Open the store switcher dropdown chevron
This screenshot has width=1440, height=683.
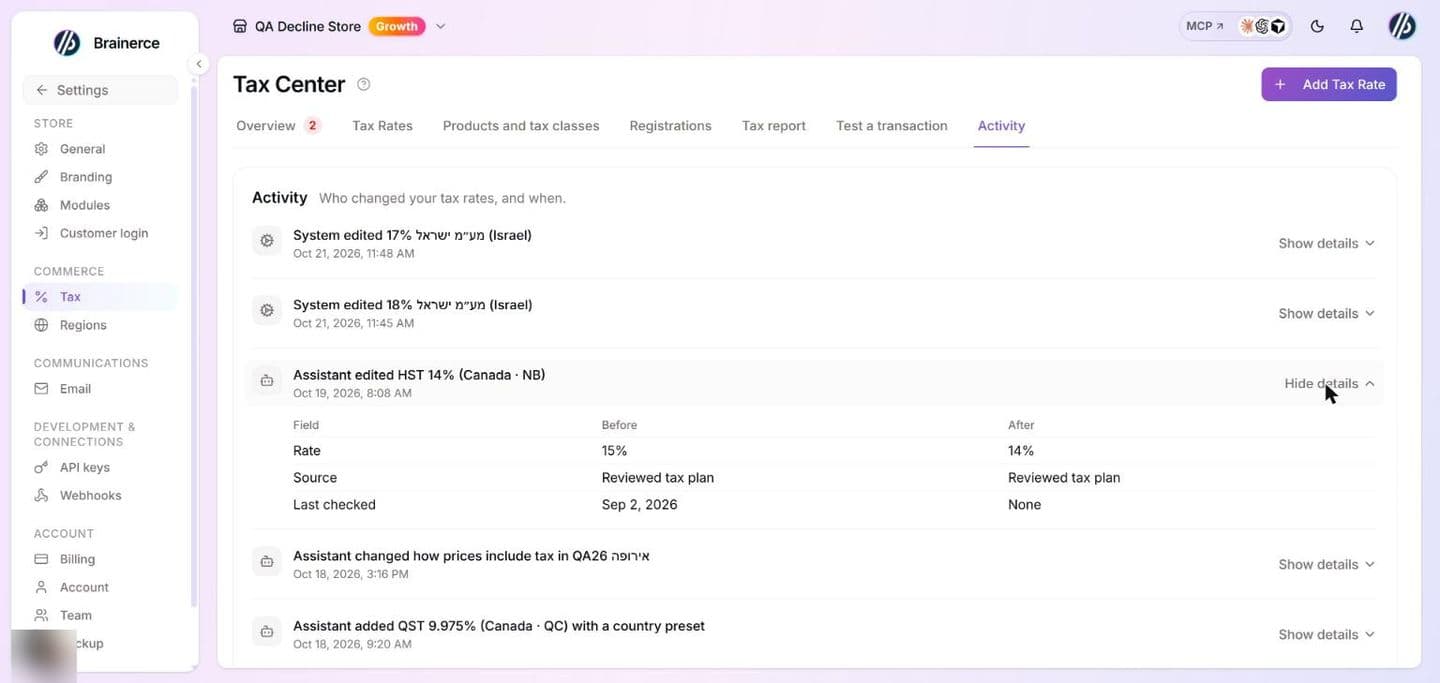pyautogui.click(x=441, y=26)
